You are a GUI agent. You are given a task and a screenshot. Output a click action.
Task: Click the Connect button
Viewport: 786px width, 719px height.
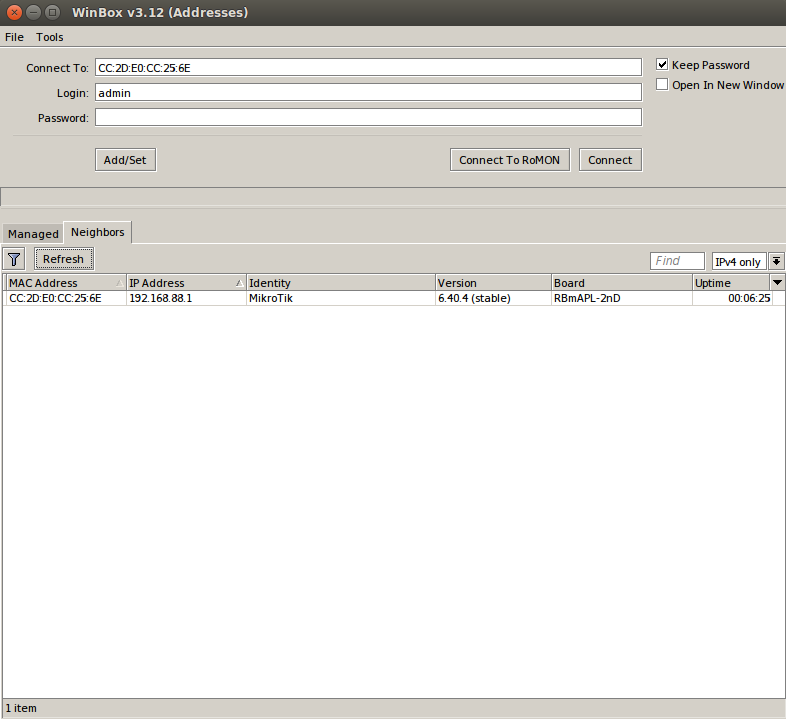coord(610,160)
